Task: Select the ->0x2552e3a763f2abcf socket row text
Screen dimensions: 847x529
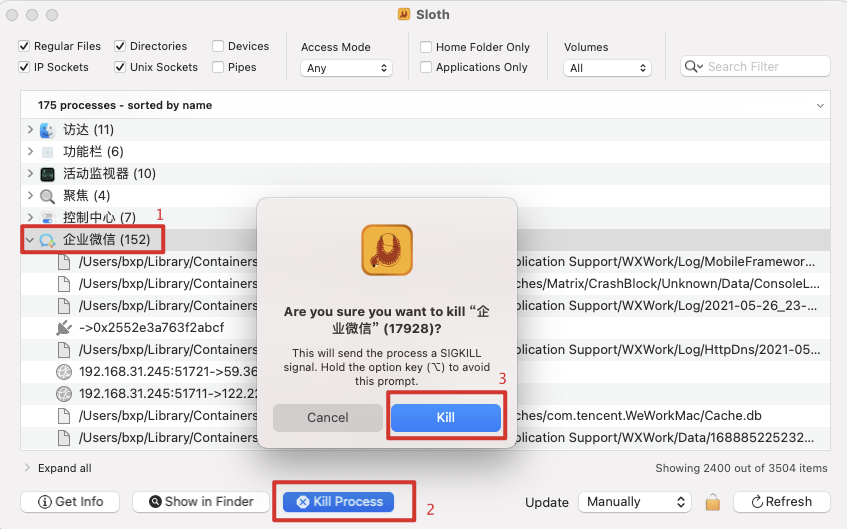Action: pos(151,328)
